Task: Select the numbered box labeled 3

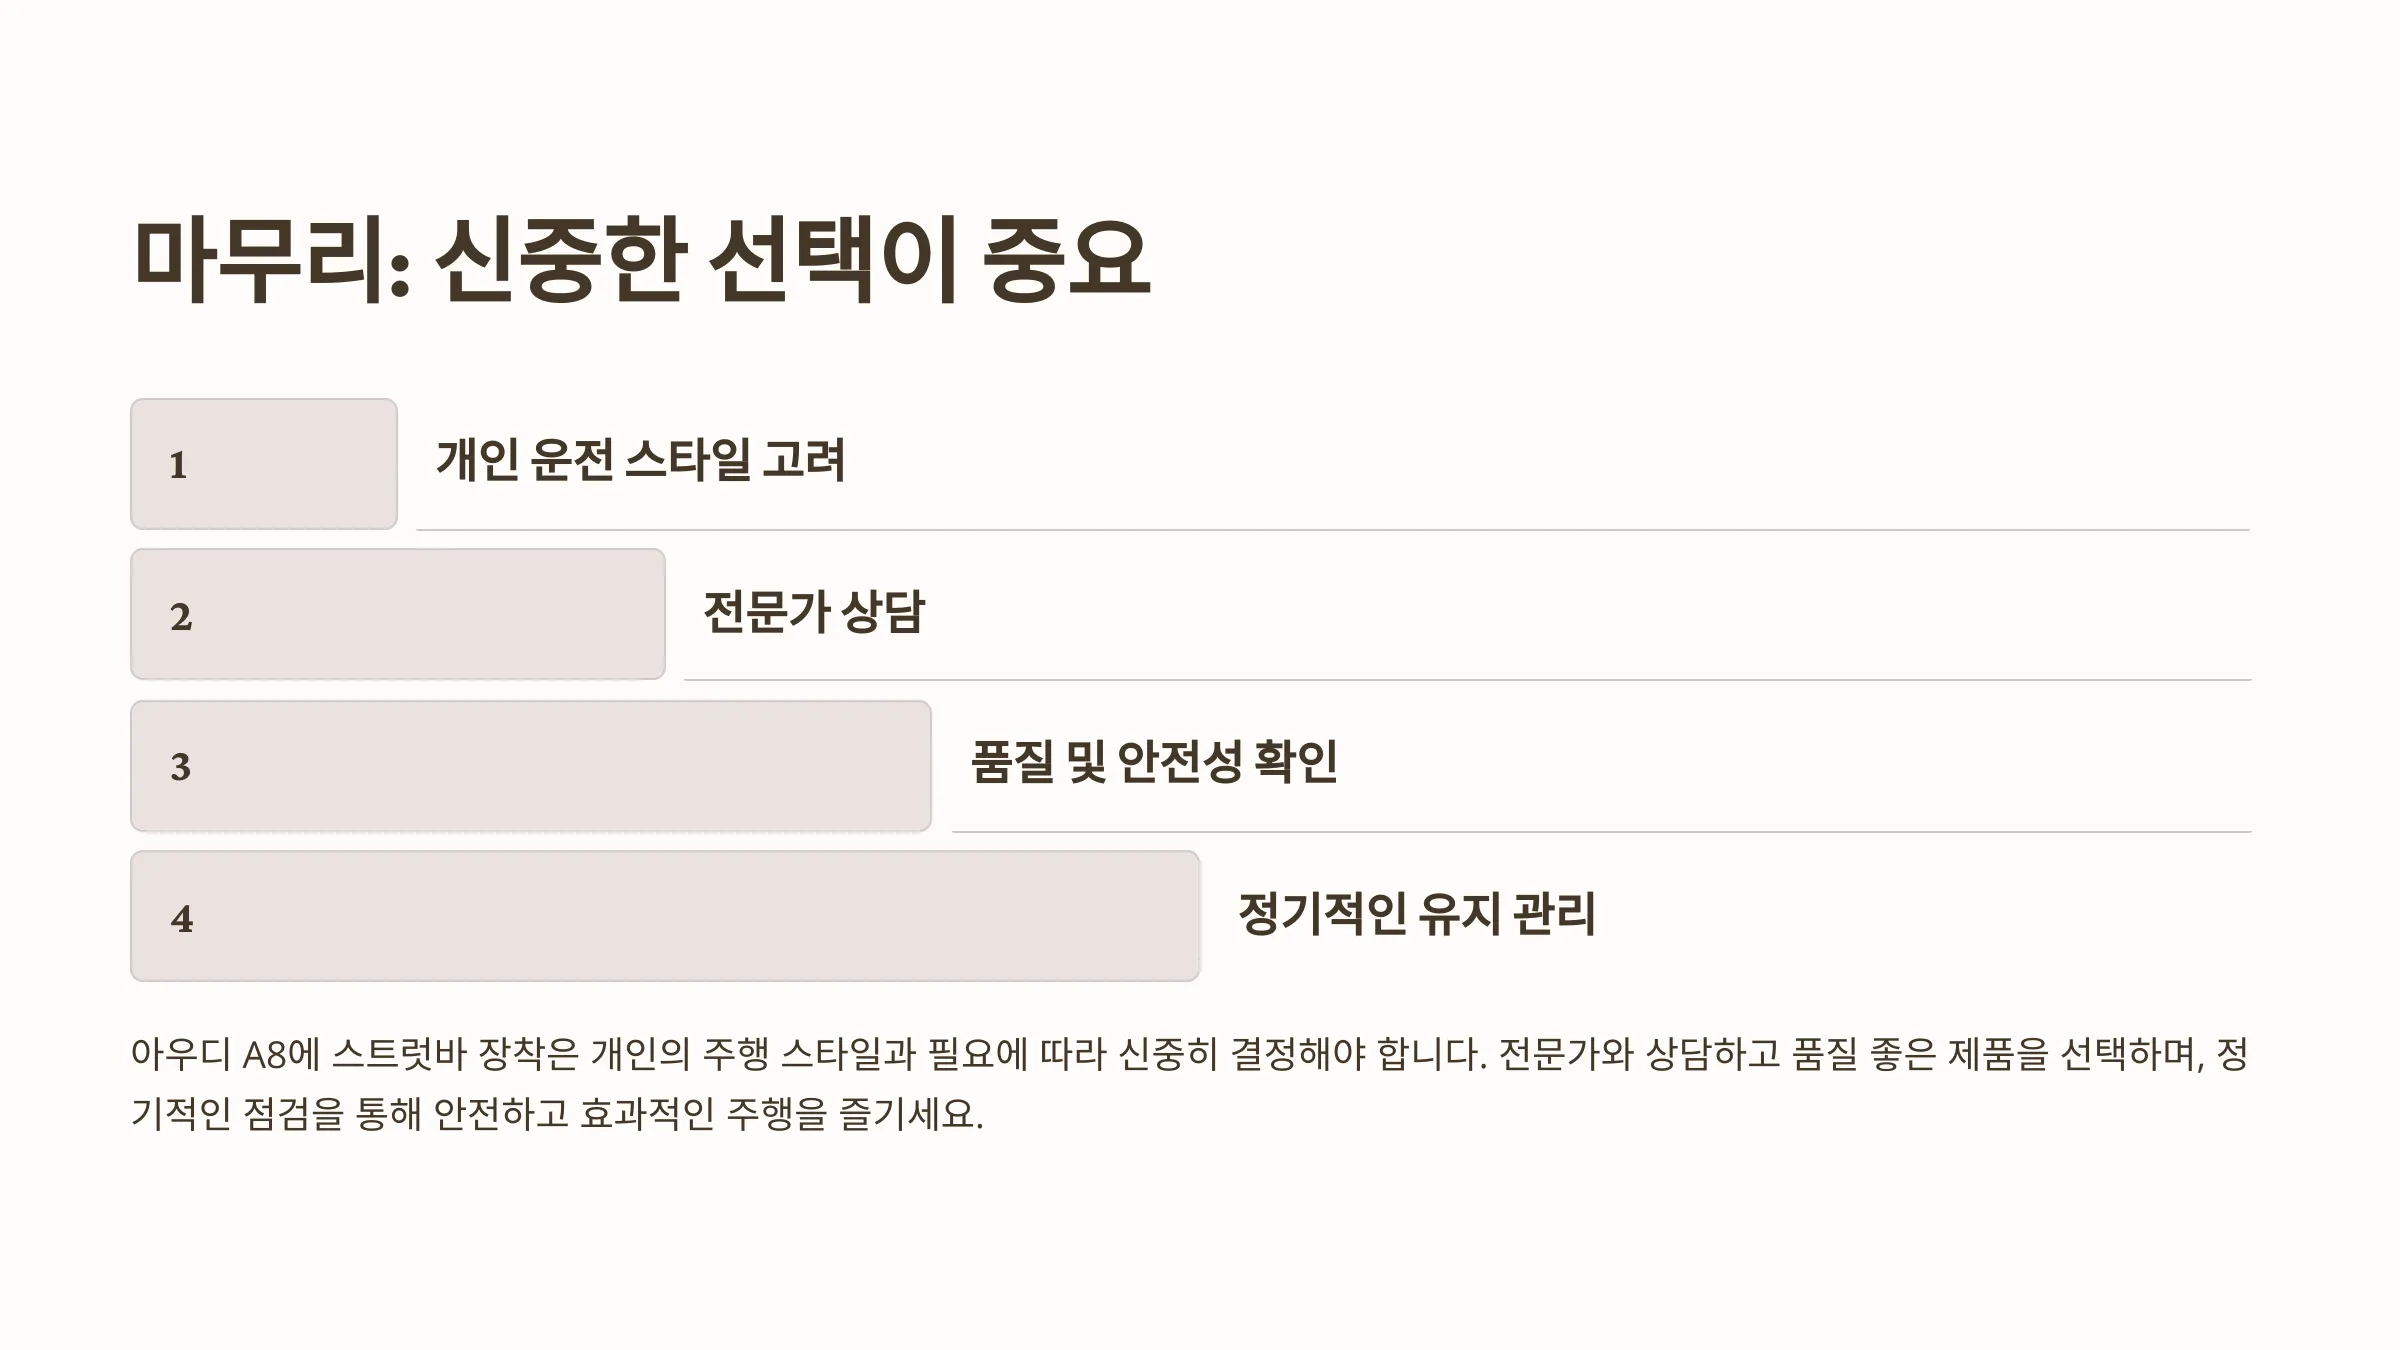Action: 531,766
